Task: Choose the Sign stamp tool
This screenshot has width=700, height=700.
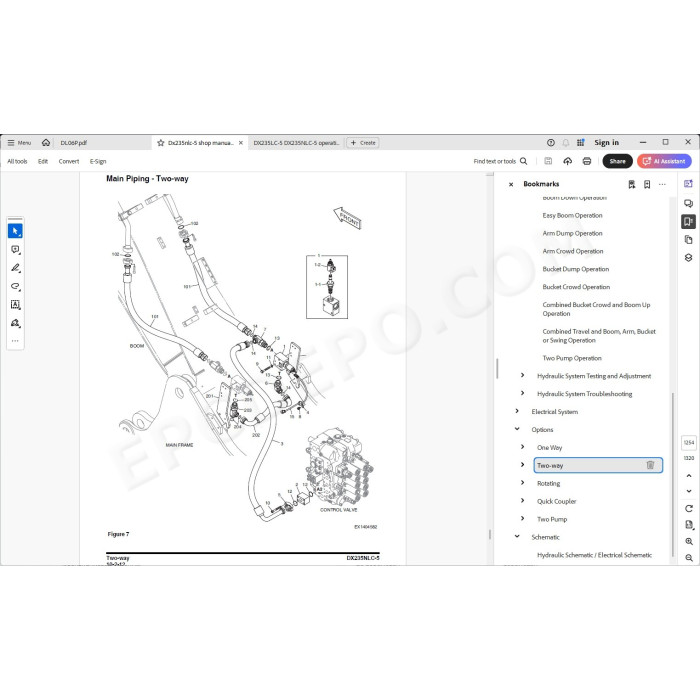Action: [x=15, y=323]
